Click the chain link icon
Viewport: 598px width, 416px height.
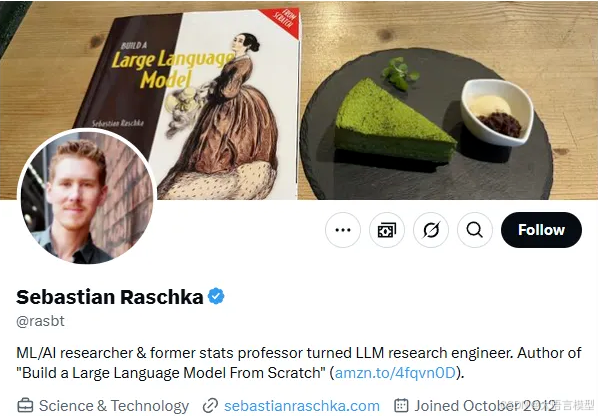point(210,406)
